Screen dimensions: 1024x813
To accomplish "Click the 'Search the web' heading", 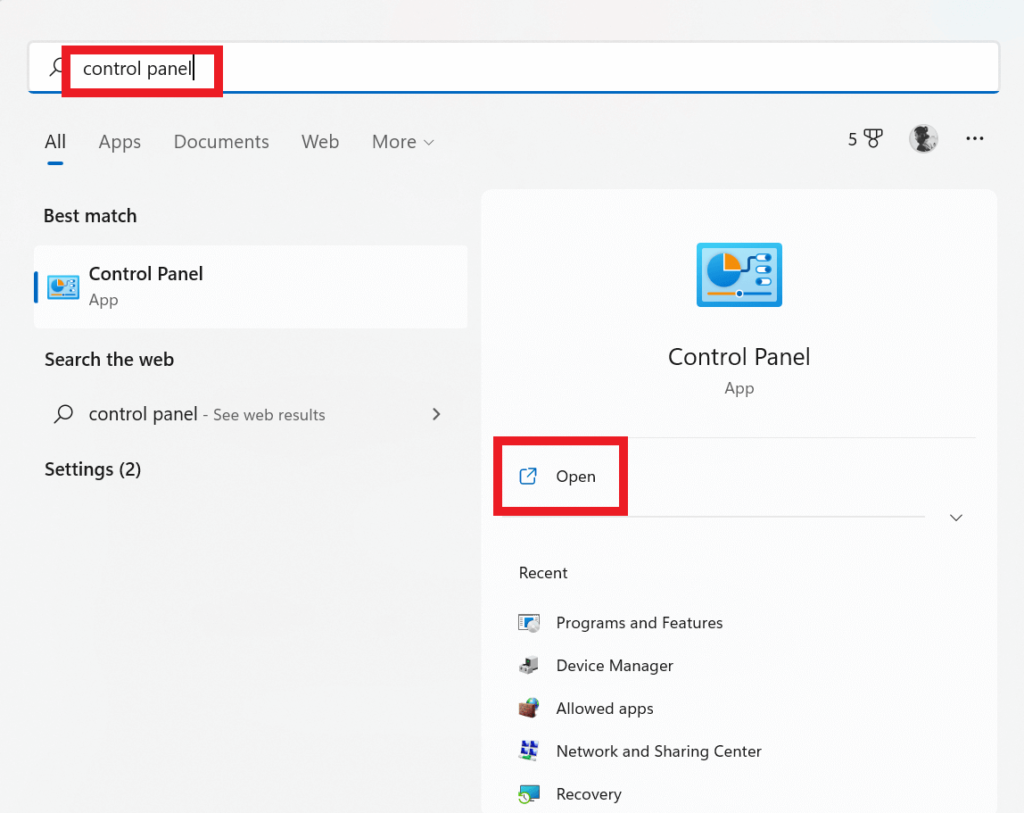I will point(109,359).
